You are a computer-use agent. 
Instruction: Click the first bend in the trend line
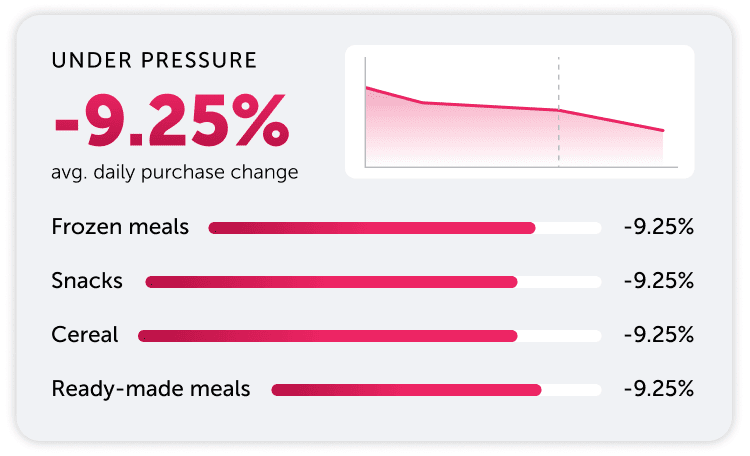point(423,102)
